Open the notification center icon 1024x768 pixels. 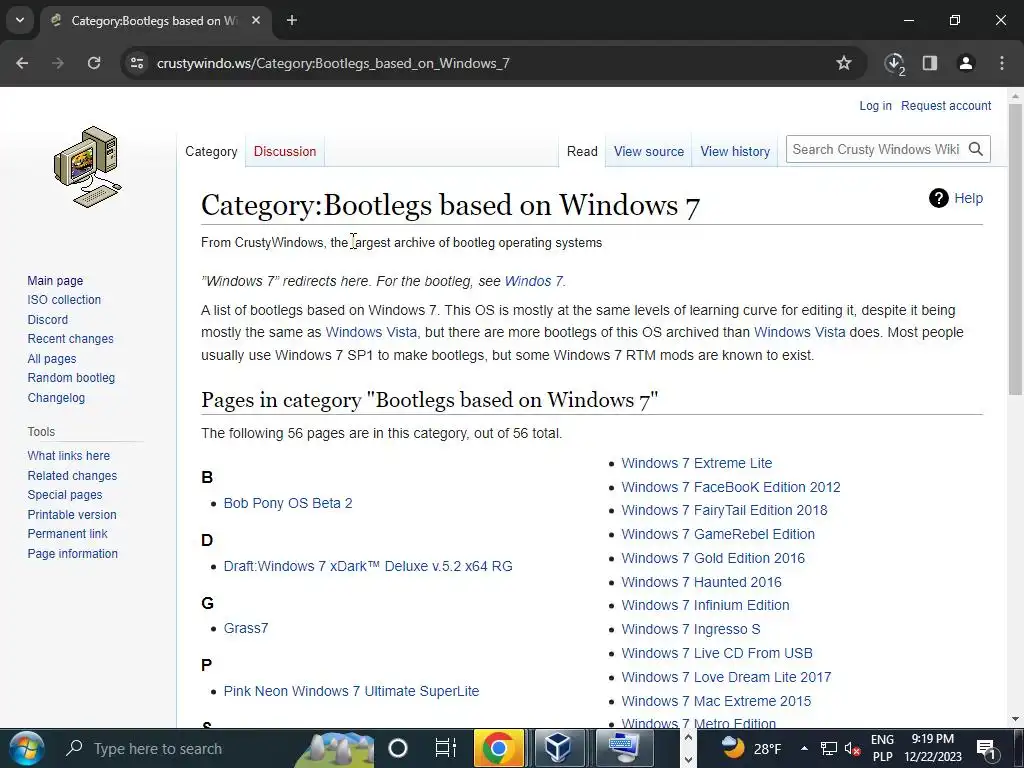point(985,748)
